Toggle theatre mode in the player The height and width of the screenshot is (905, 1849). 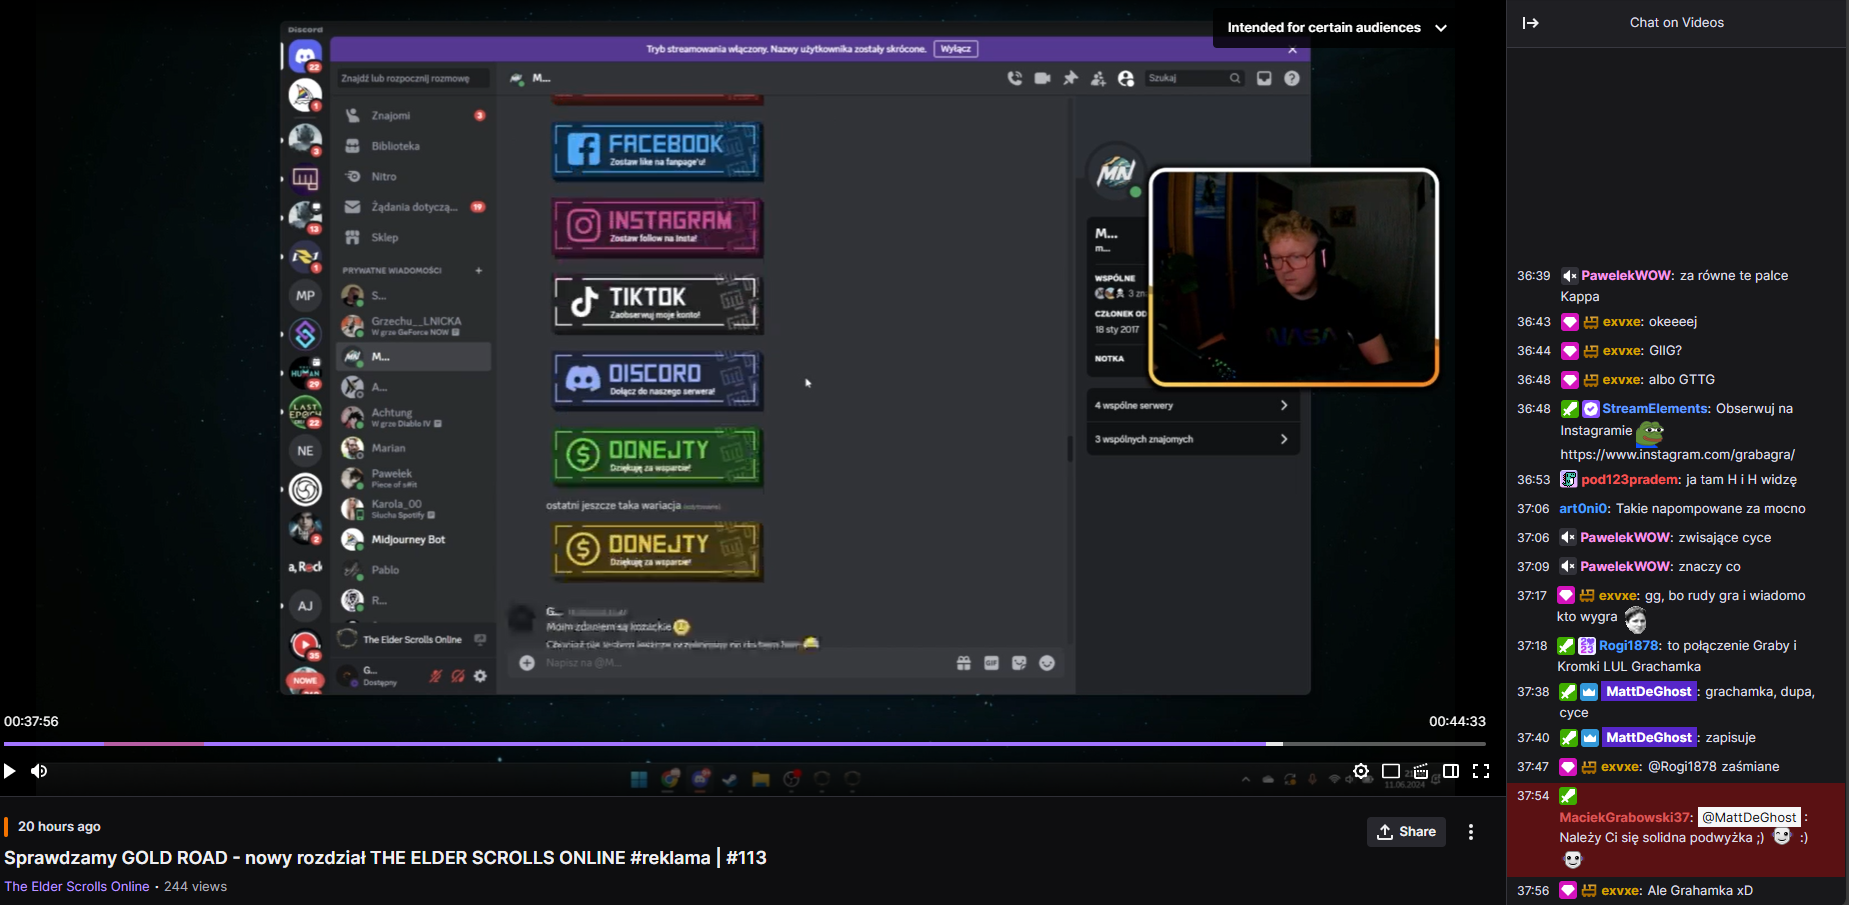click(x=1390, y=771)
